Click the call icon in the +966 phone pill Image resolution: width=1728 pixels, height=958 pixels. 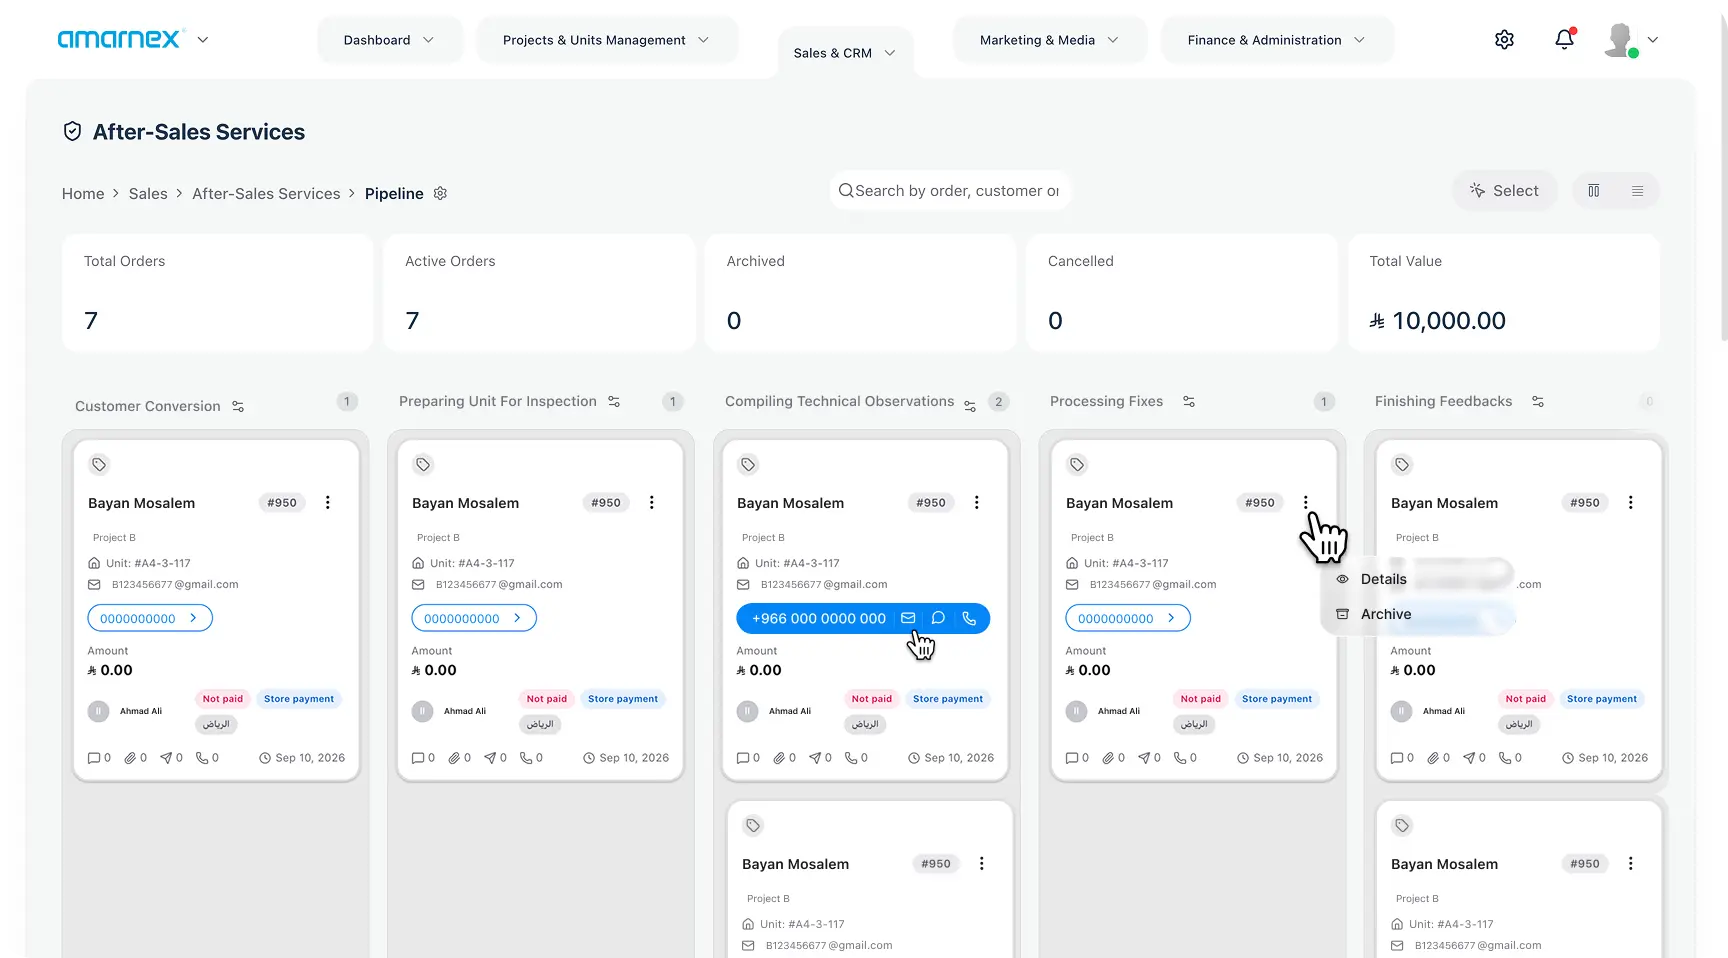(x=969, y=618)
